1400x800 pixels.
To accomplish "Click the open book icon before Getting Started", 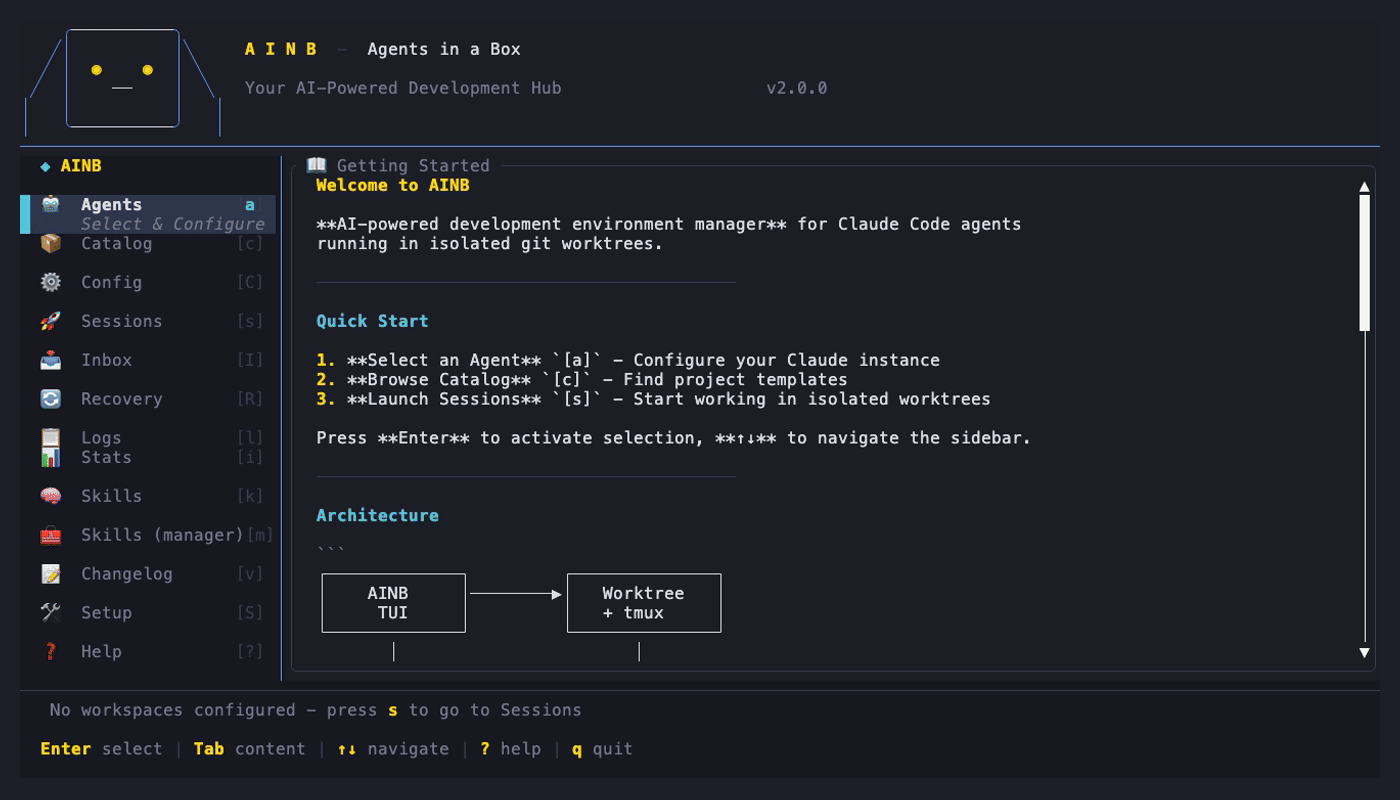I will 317,165.
